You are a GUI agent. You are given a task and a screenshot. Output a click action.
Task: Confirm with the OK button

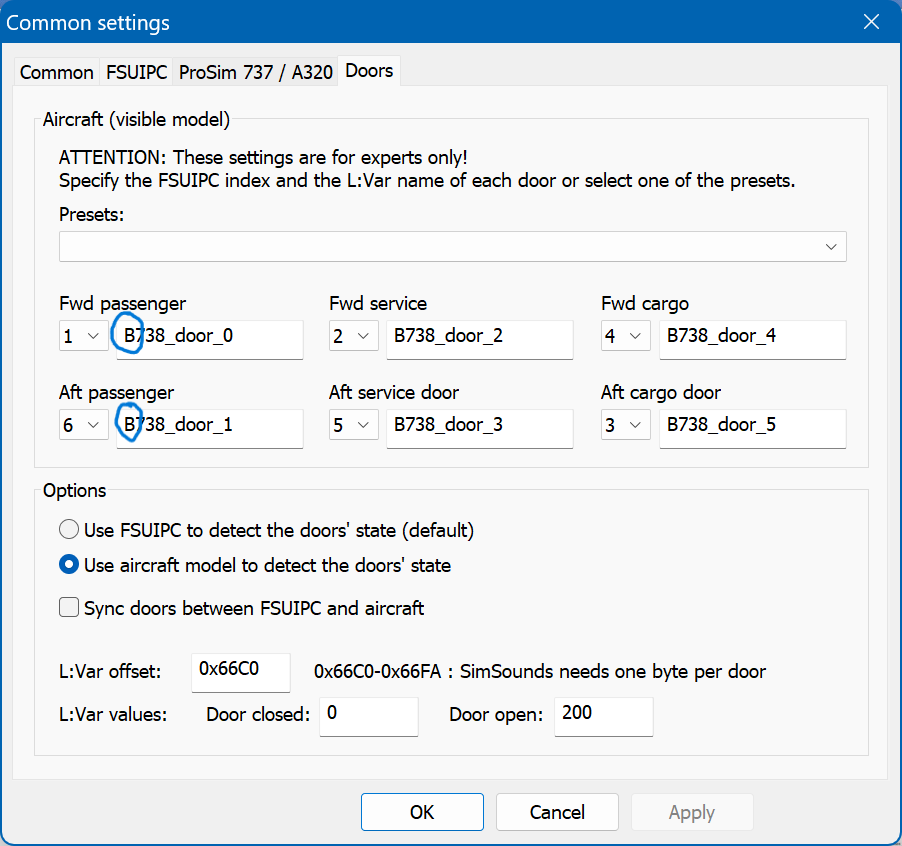[422, 812]
